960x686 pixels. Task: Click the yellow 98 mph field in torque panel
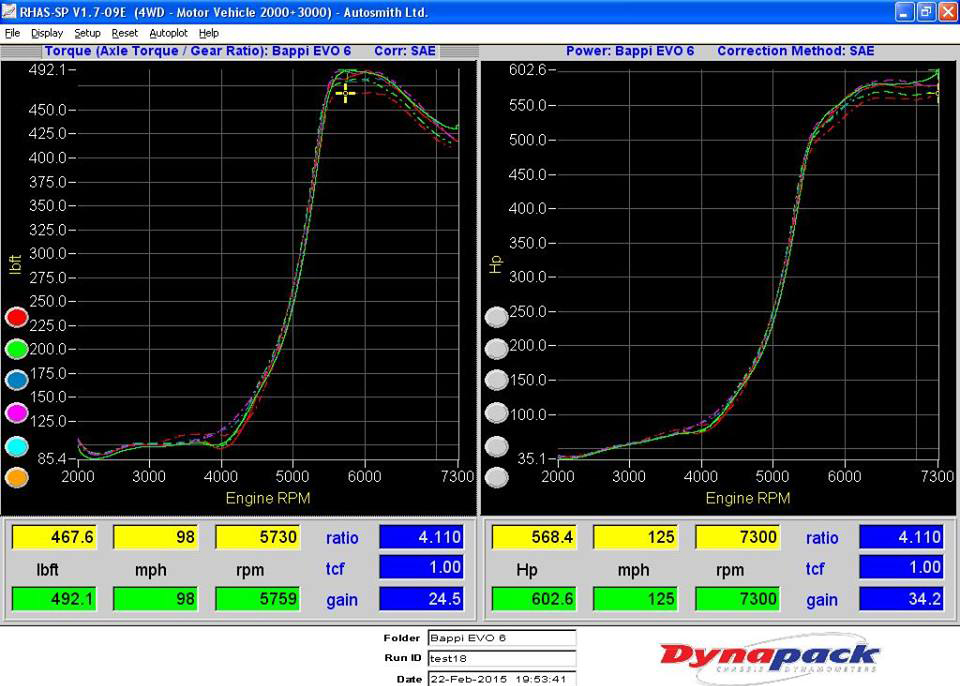(156, 537)
